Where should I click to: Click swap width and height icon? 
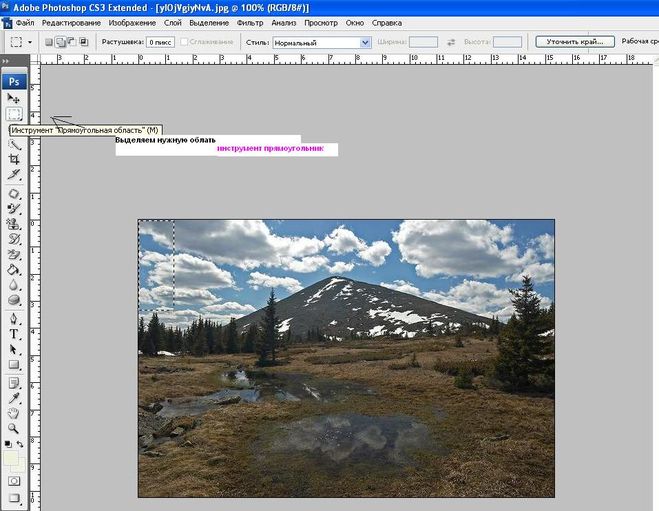(451, 42)
